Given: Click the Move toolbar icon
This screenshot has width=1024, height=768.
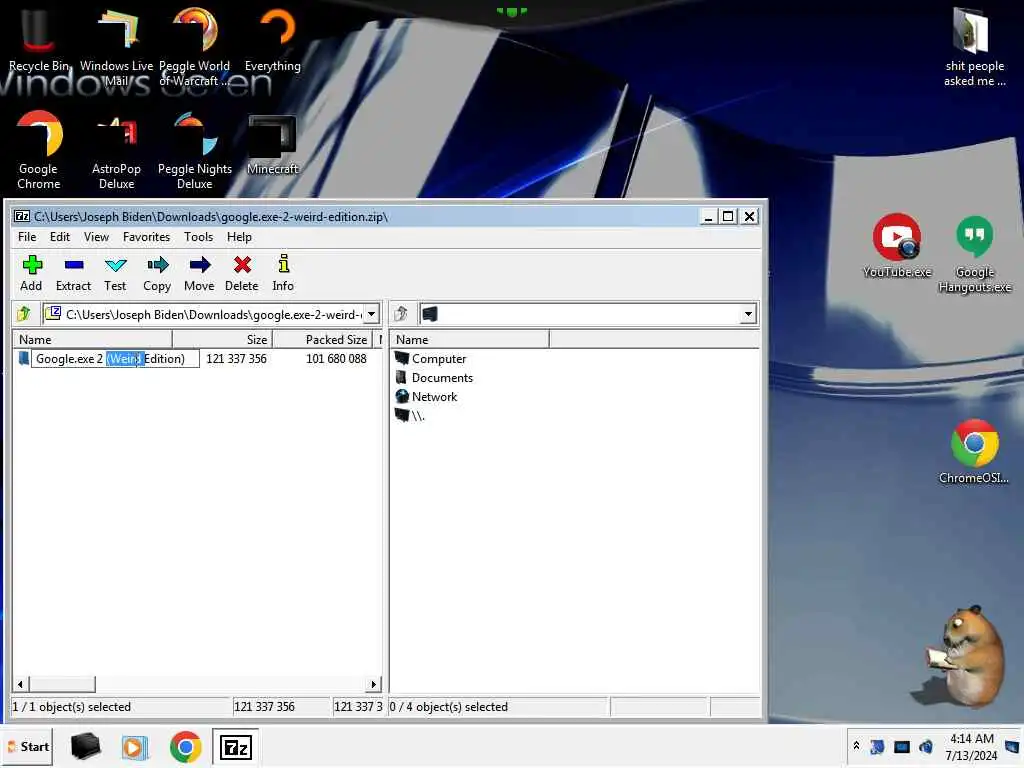Looking at the screenshot, I should (199, 273).
